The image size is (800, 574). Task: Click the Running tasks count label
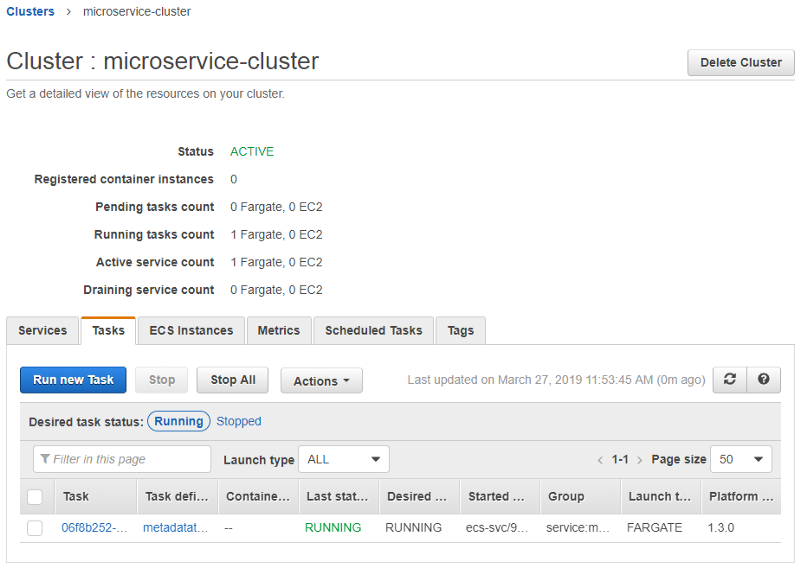click(x=154, y=235)
